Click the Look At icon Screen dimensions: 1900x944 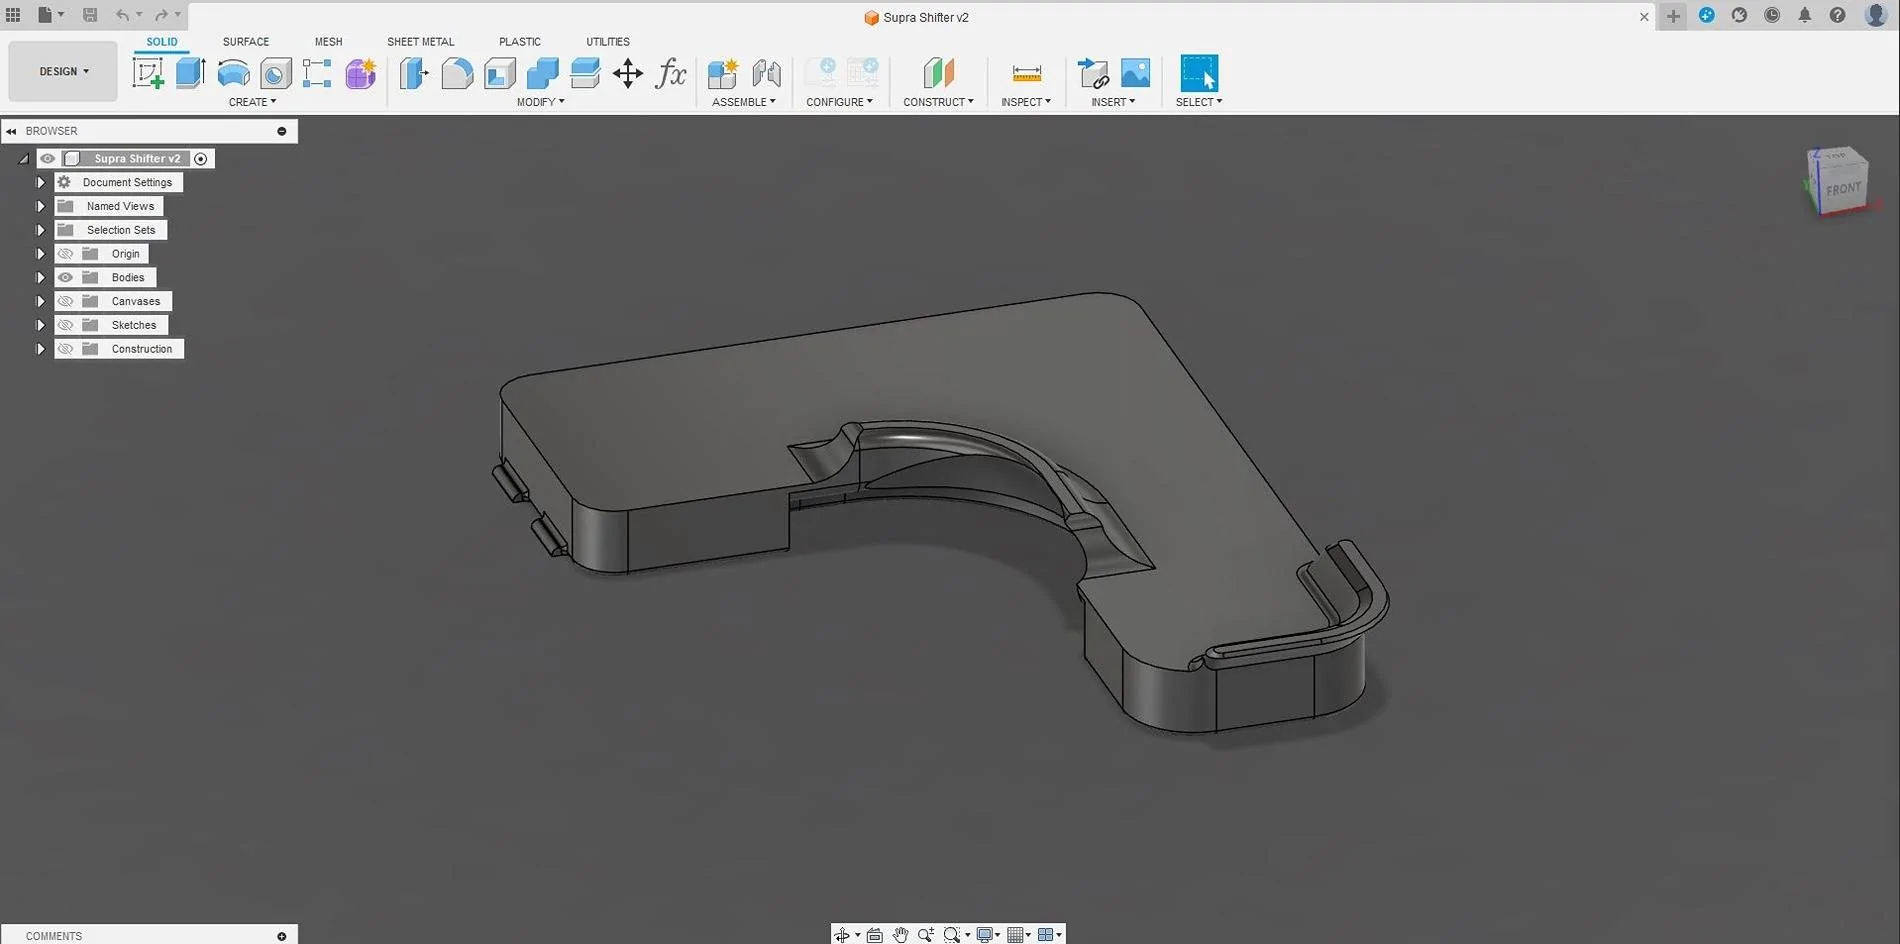click(875, 935)
